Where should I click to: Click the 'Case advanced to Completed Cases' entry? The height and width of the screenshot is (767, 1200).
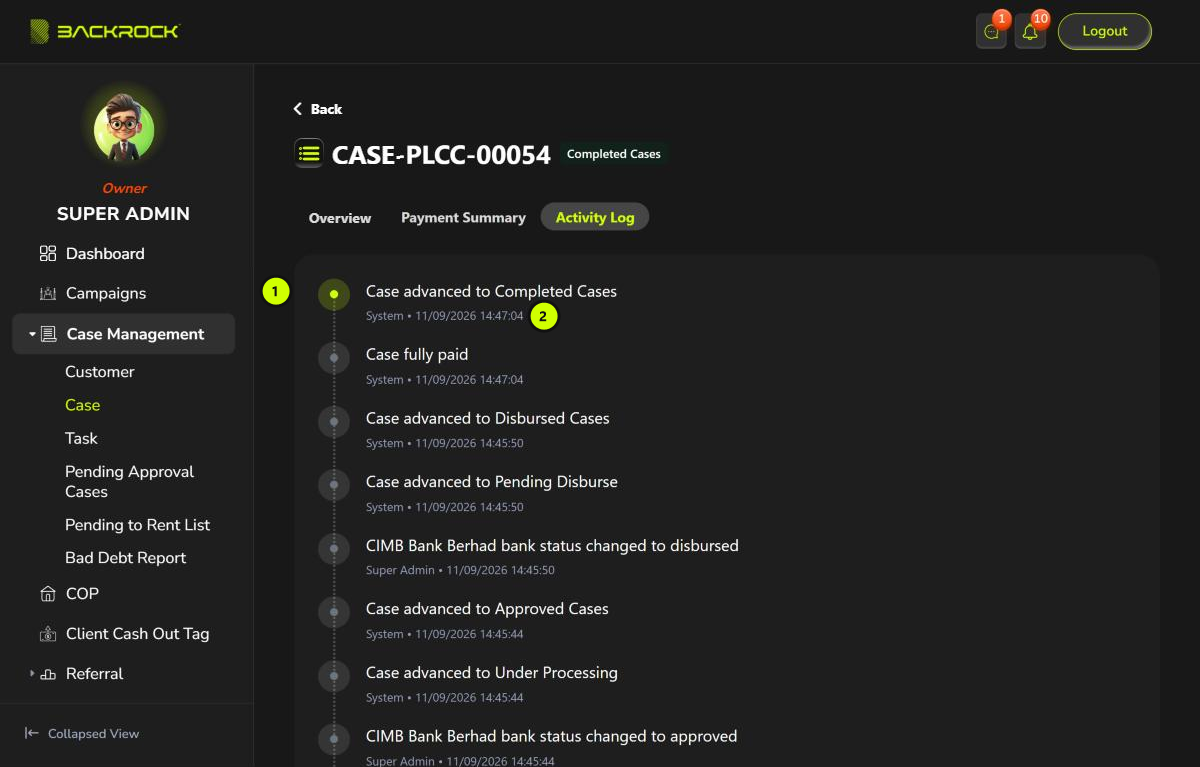coord(491,291)
